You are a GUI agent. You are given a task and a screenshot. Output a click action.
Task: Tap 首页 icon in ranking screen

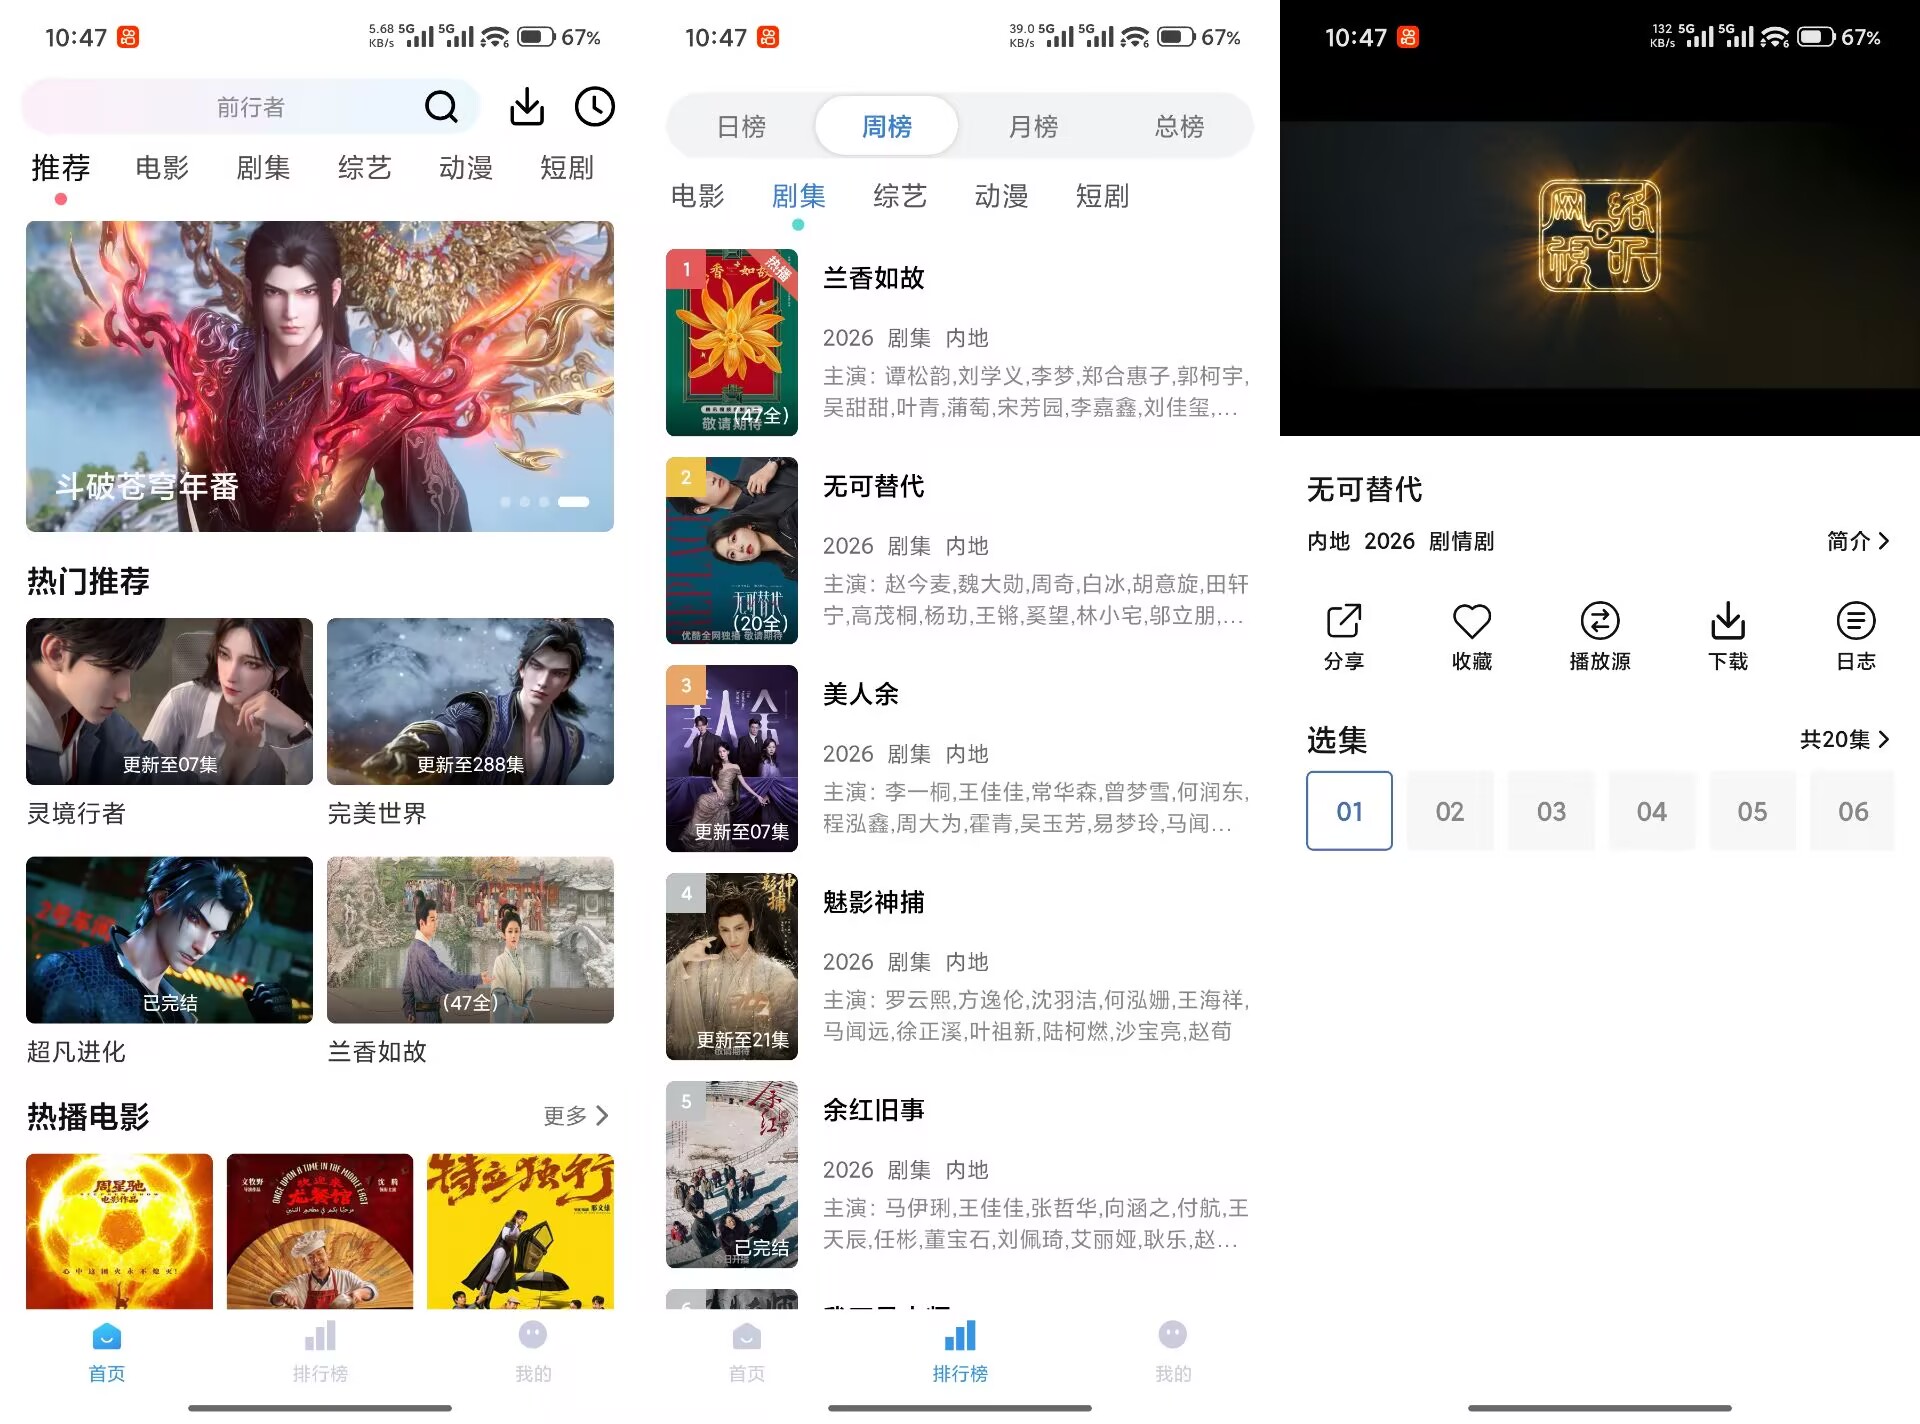[x=746, y=1336]
